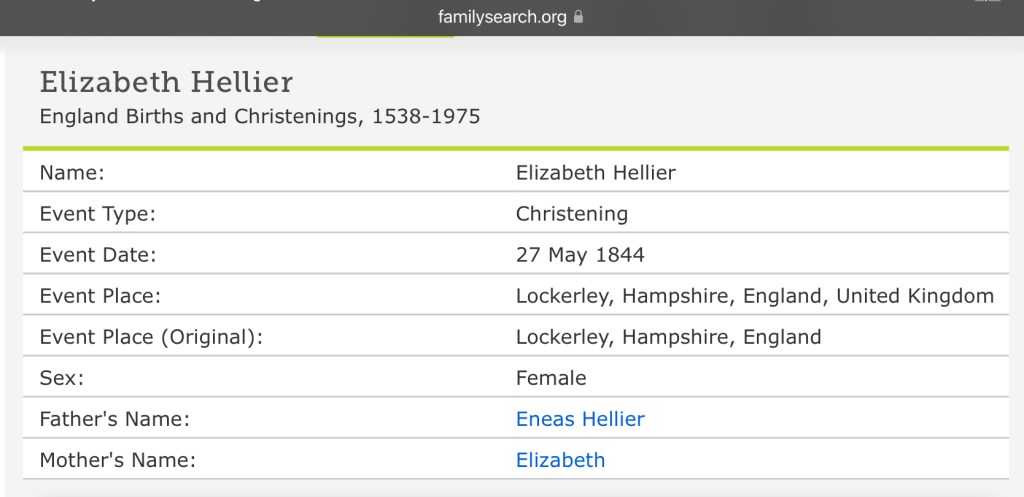Click the Event Type label

pos(96,213)
